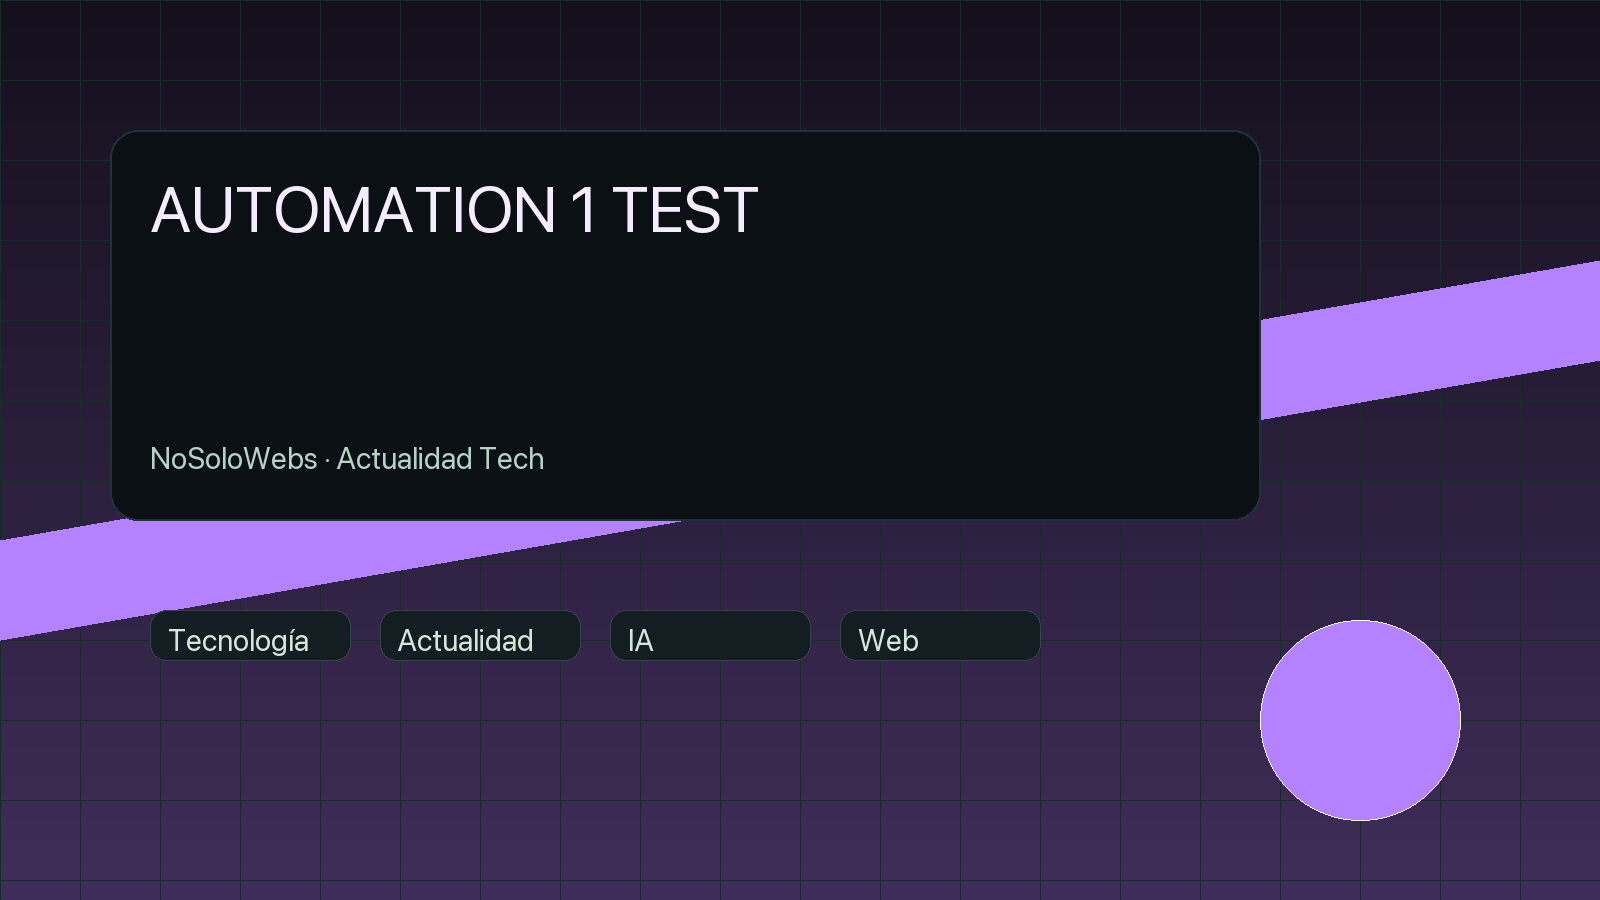Select the Actualidad Tech subtitle text
The image size is (1600, 900).
[440, 459]
